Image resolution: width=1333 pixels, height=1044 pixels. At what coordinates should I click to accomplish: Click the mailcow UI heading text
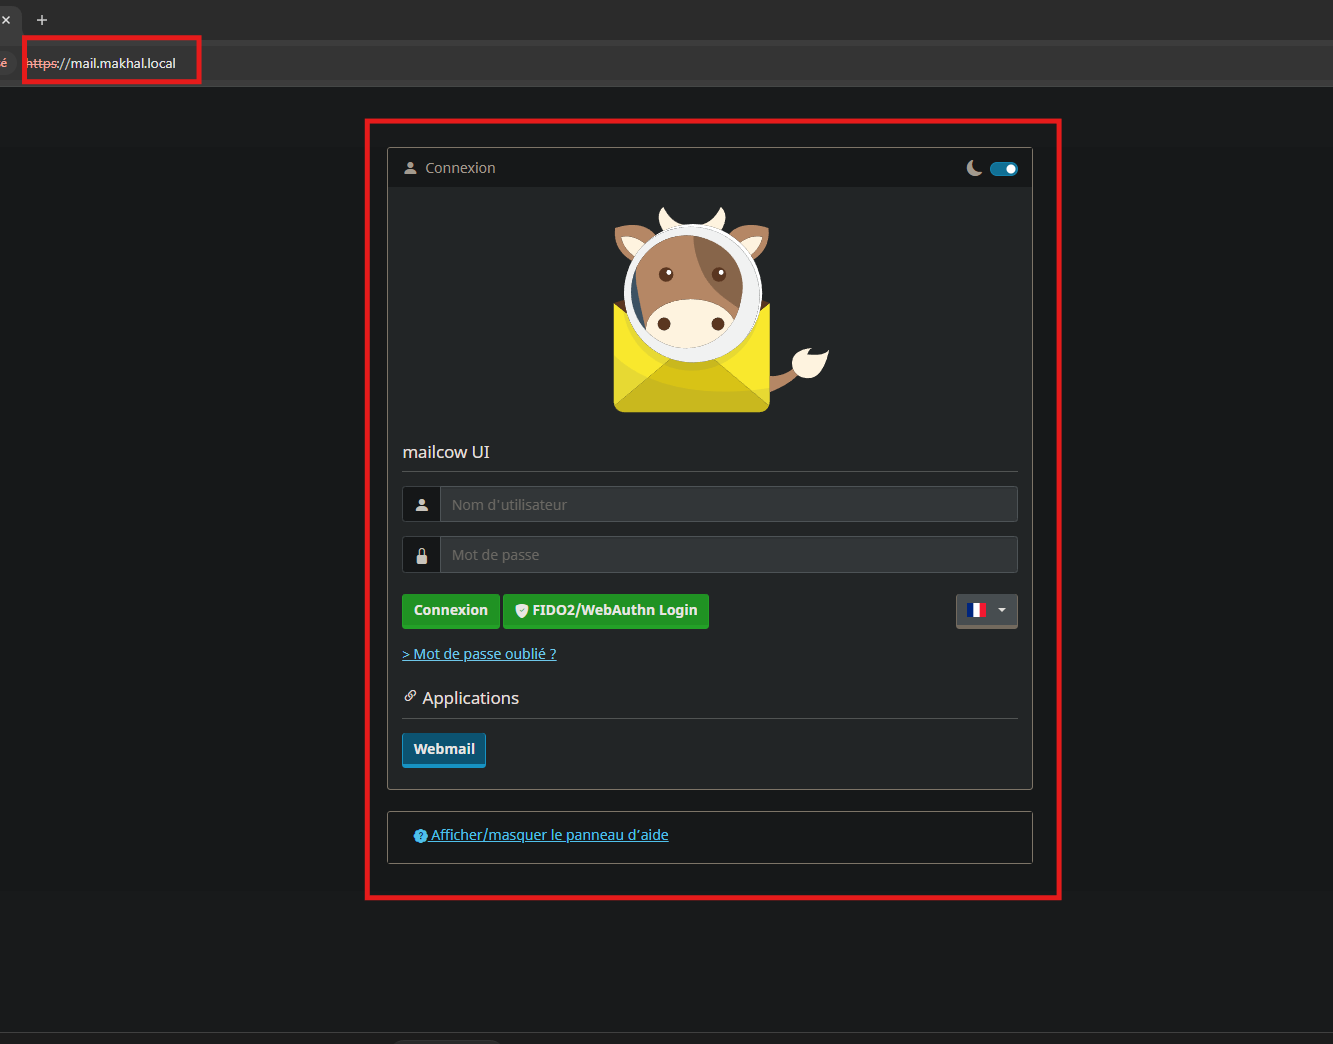click(446, 452)
